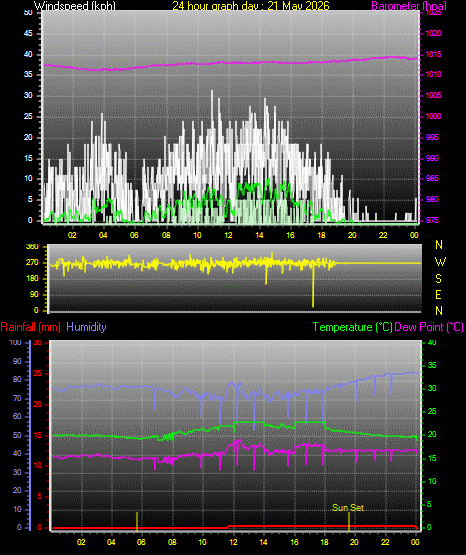Select the 50 humidity axis label
Screen dimensions: 466x555
pos(17,435)
